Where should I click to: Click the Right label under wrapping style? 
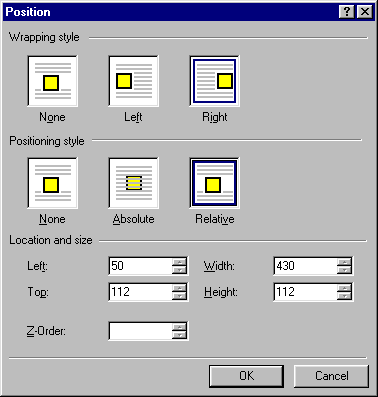215,117
